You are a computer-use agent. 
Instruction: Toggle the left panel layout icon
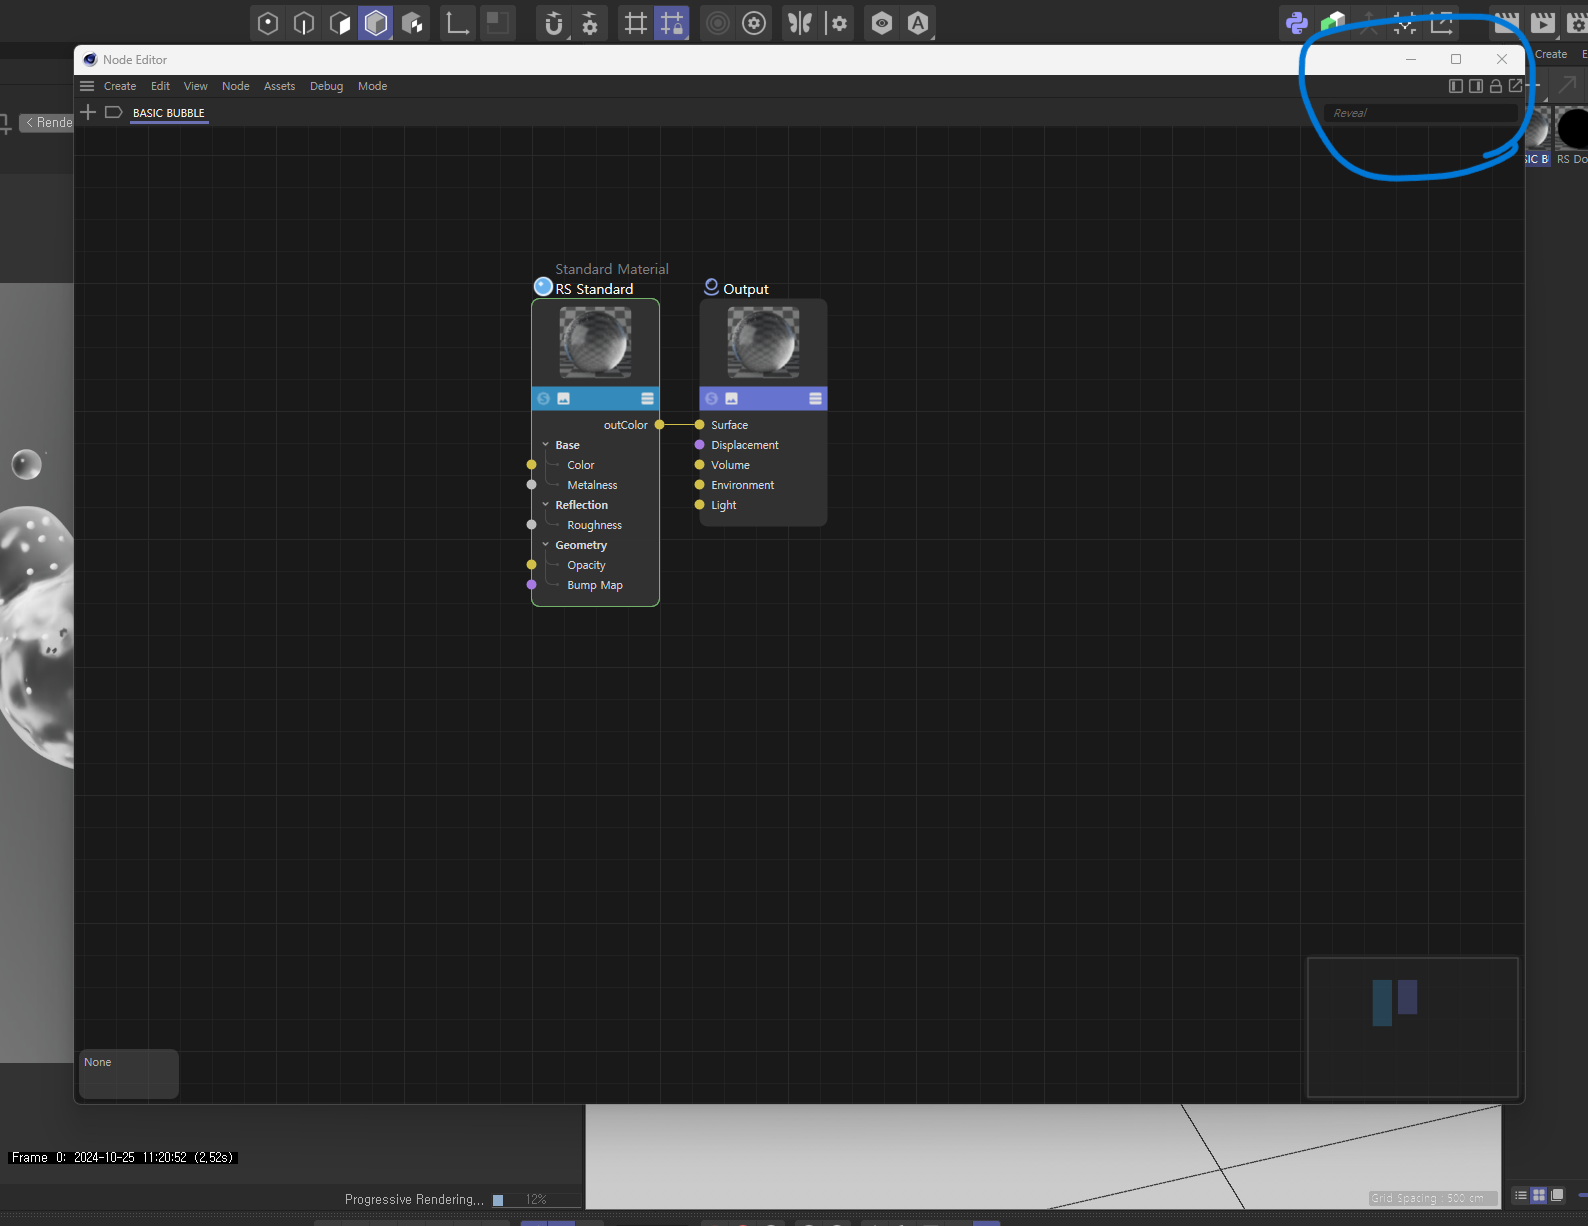pos(1456,86)
